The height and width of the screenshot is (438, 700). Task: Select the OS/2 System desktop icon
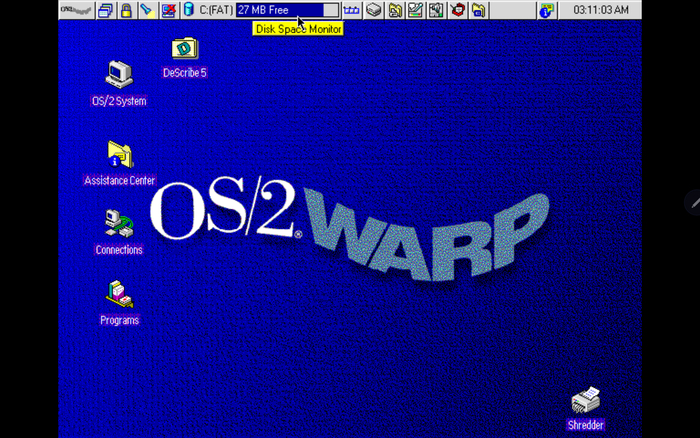(x=119, y=74)
